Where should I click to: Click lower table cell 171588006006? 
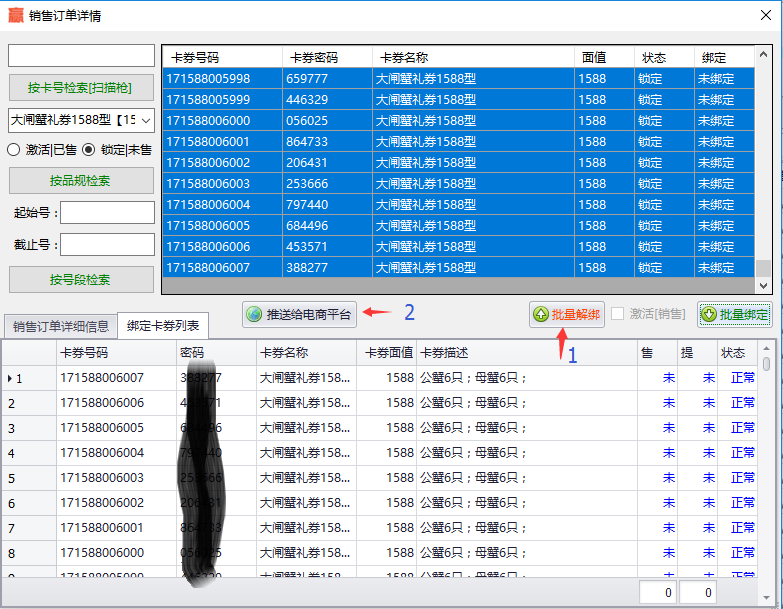pyautogui.click(x=116, y=403)
